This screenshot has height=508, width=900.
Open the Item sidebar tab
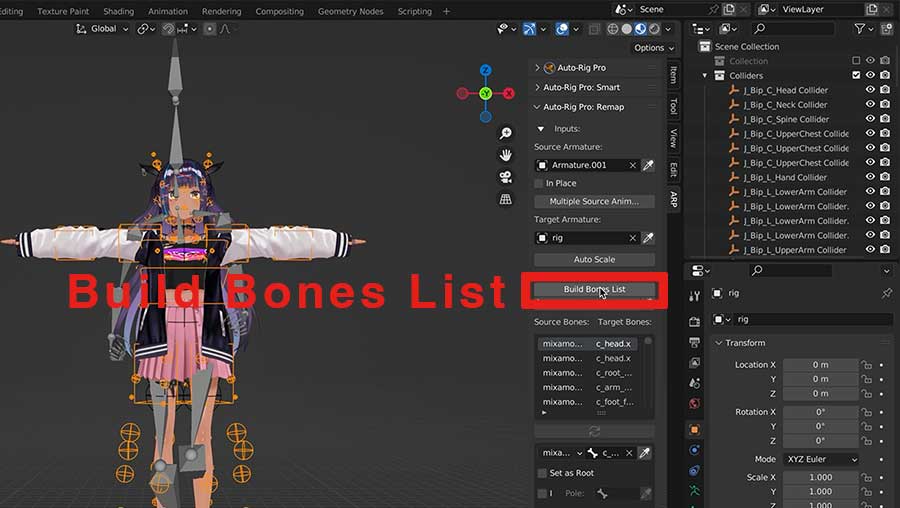click(674, 75)
